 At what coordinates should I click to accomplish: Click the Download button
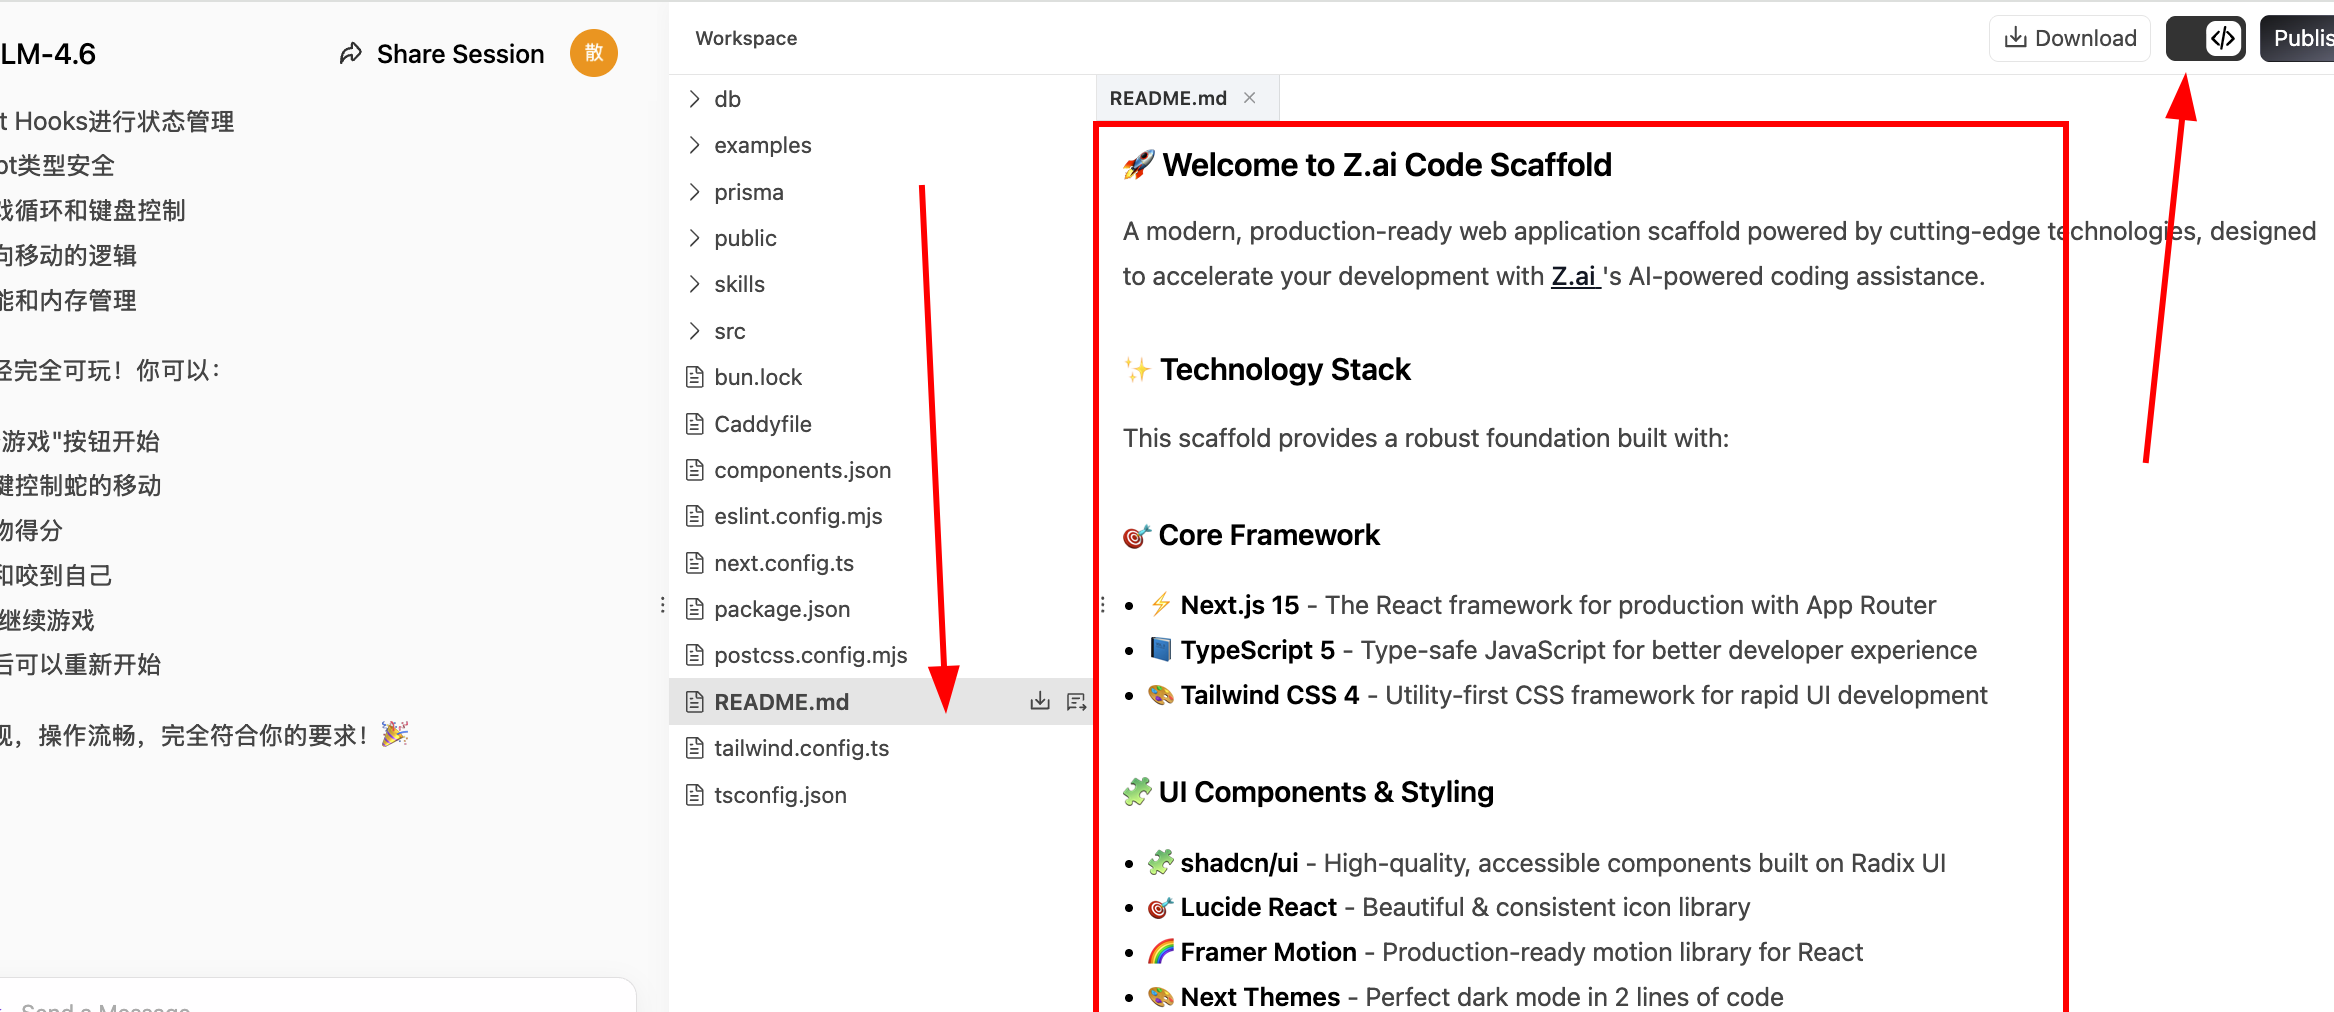click(2070, 38)
